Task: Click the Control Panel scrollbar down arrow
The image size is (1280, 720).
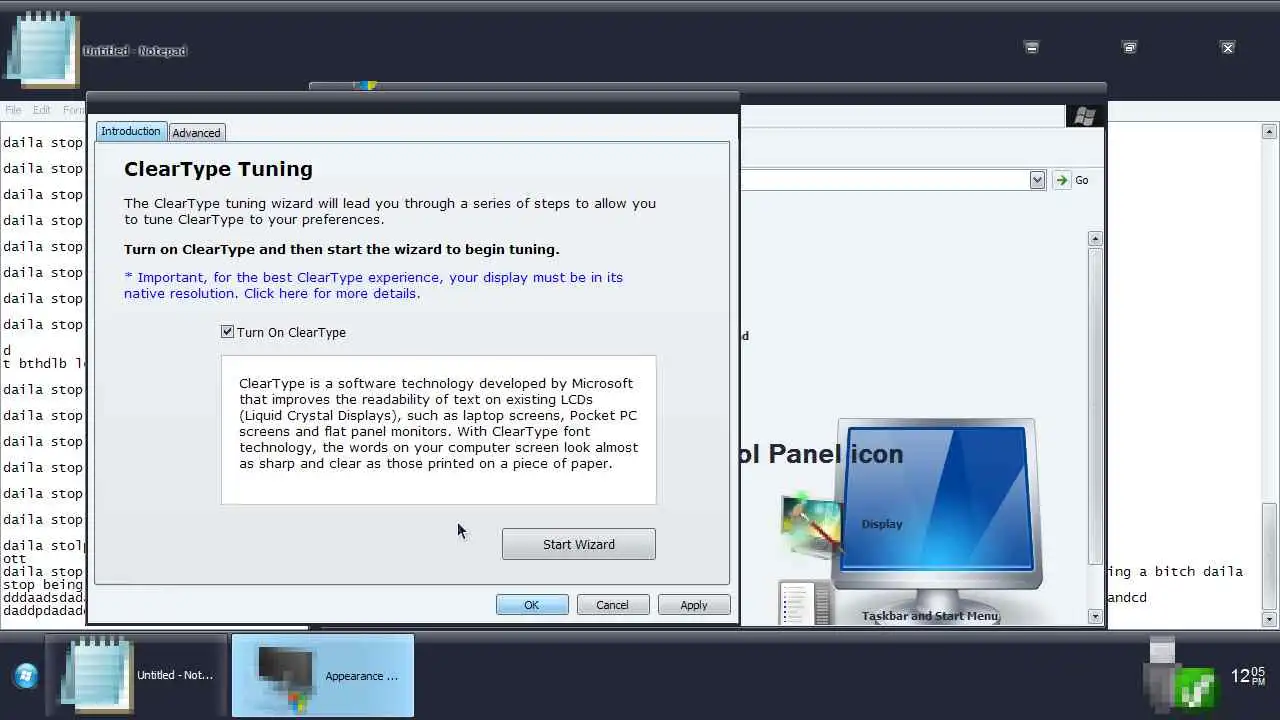Action: [x=1095, y=617]
